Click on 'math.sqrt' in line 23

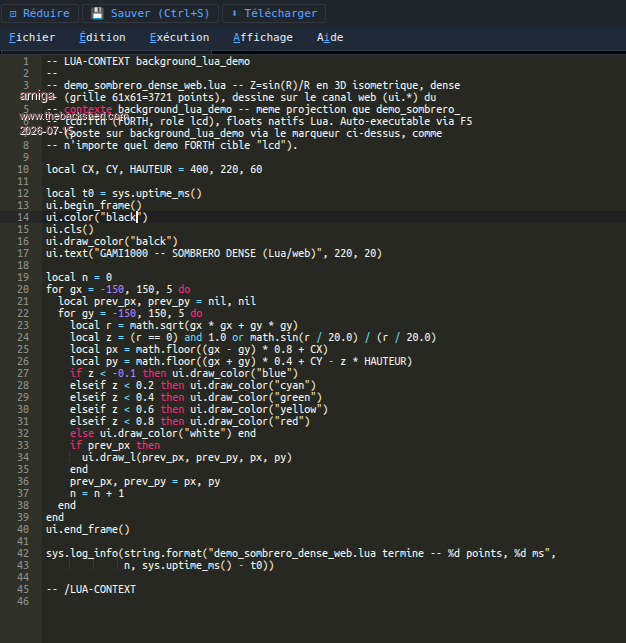tap(157, 326)
